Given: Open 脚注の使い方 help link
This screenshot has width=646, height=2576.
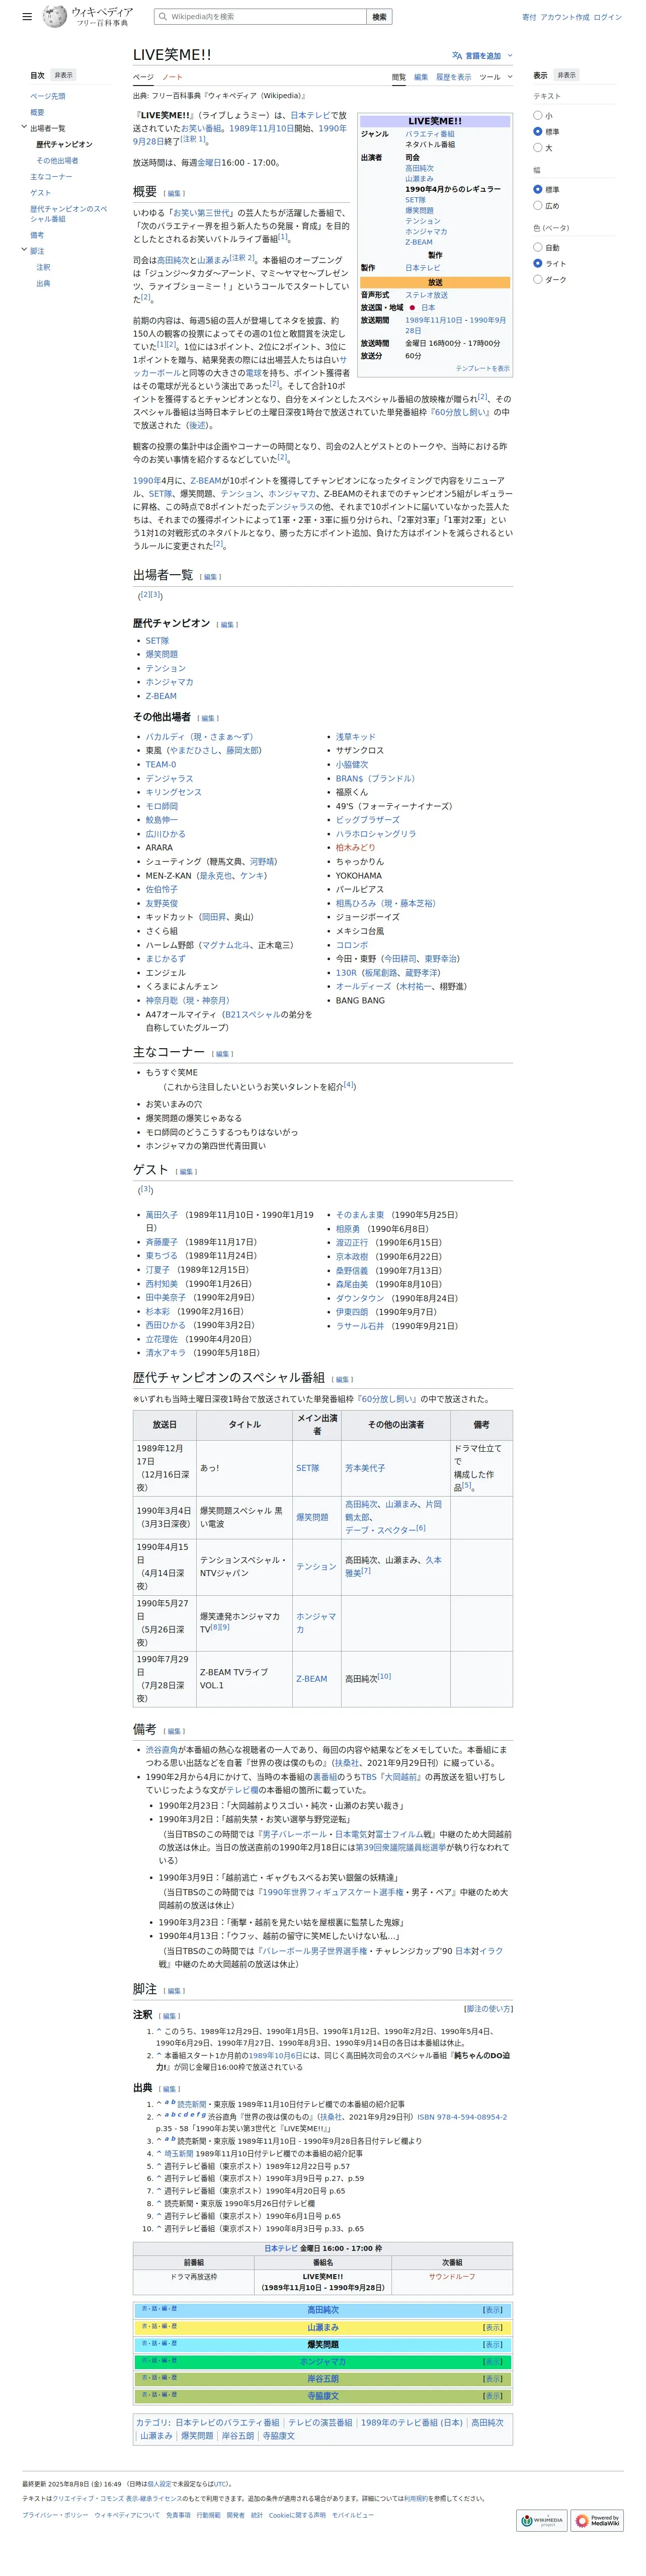Looking at the screenshot, I should coord(488,2009).
